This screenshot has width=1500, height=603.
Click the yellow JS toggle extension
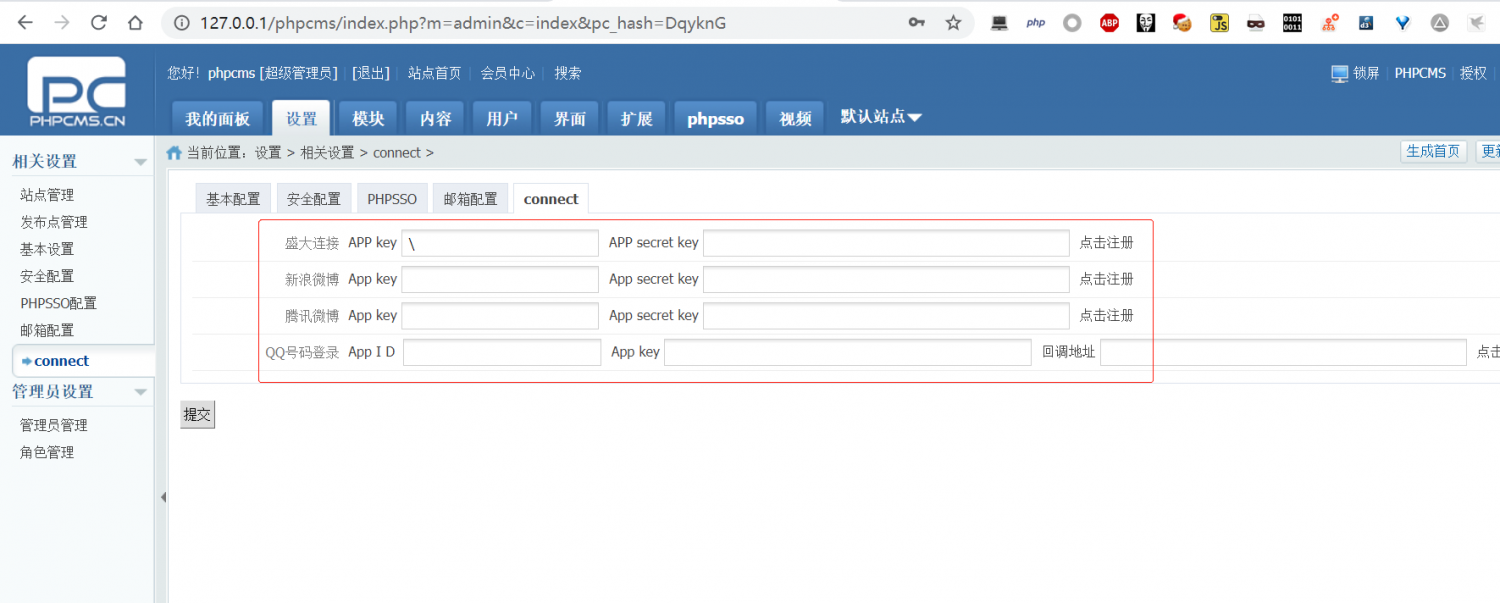pyautogui.click(x=1219, y=22)
